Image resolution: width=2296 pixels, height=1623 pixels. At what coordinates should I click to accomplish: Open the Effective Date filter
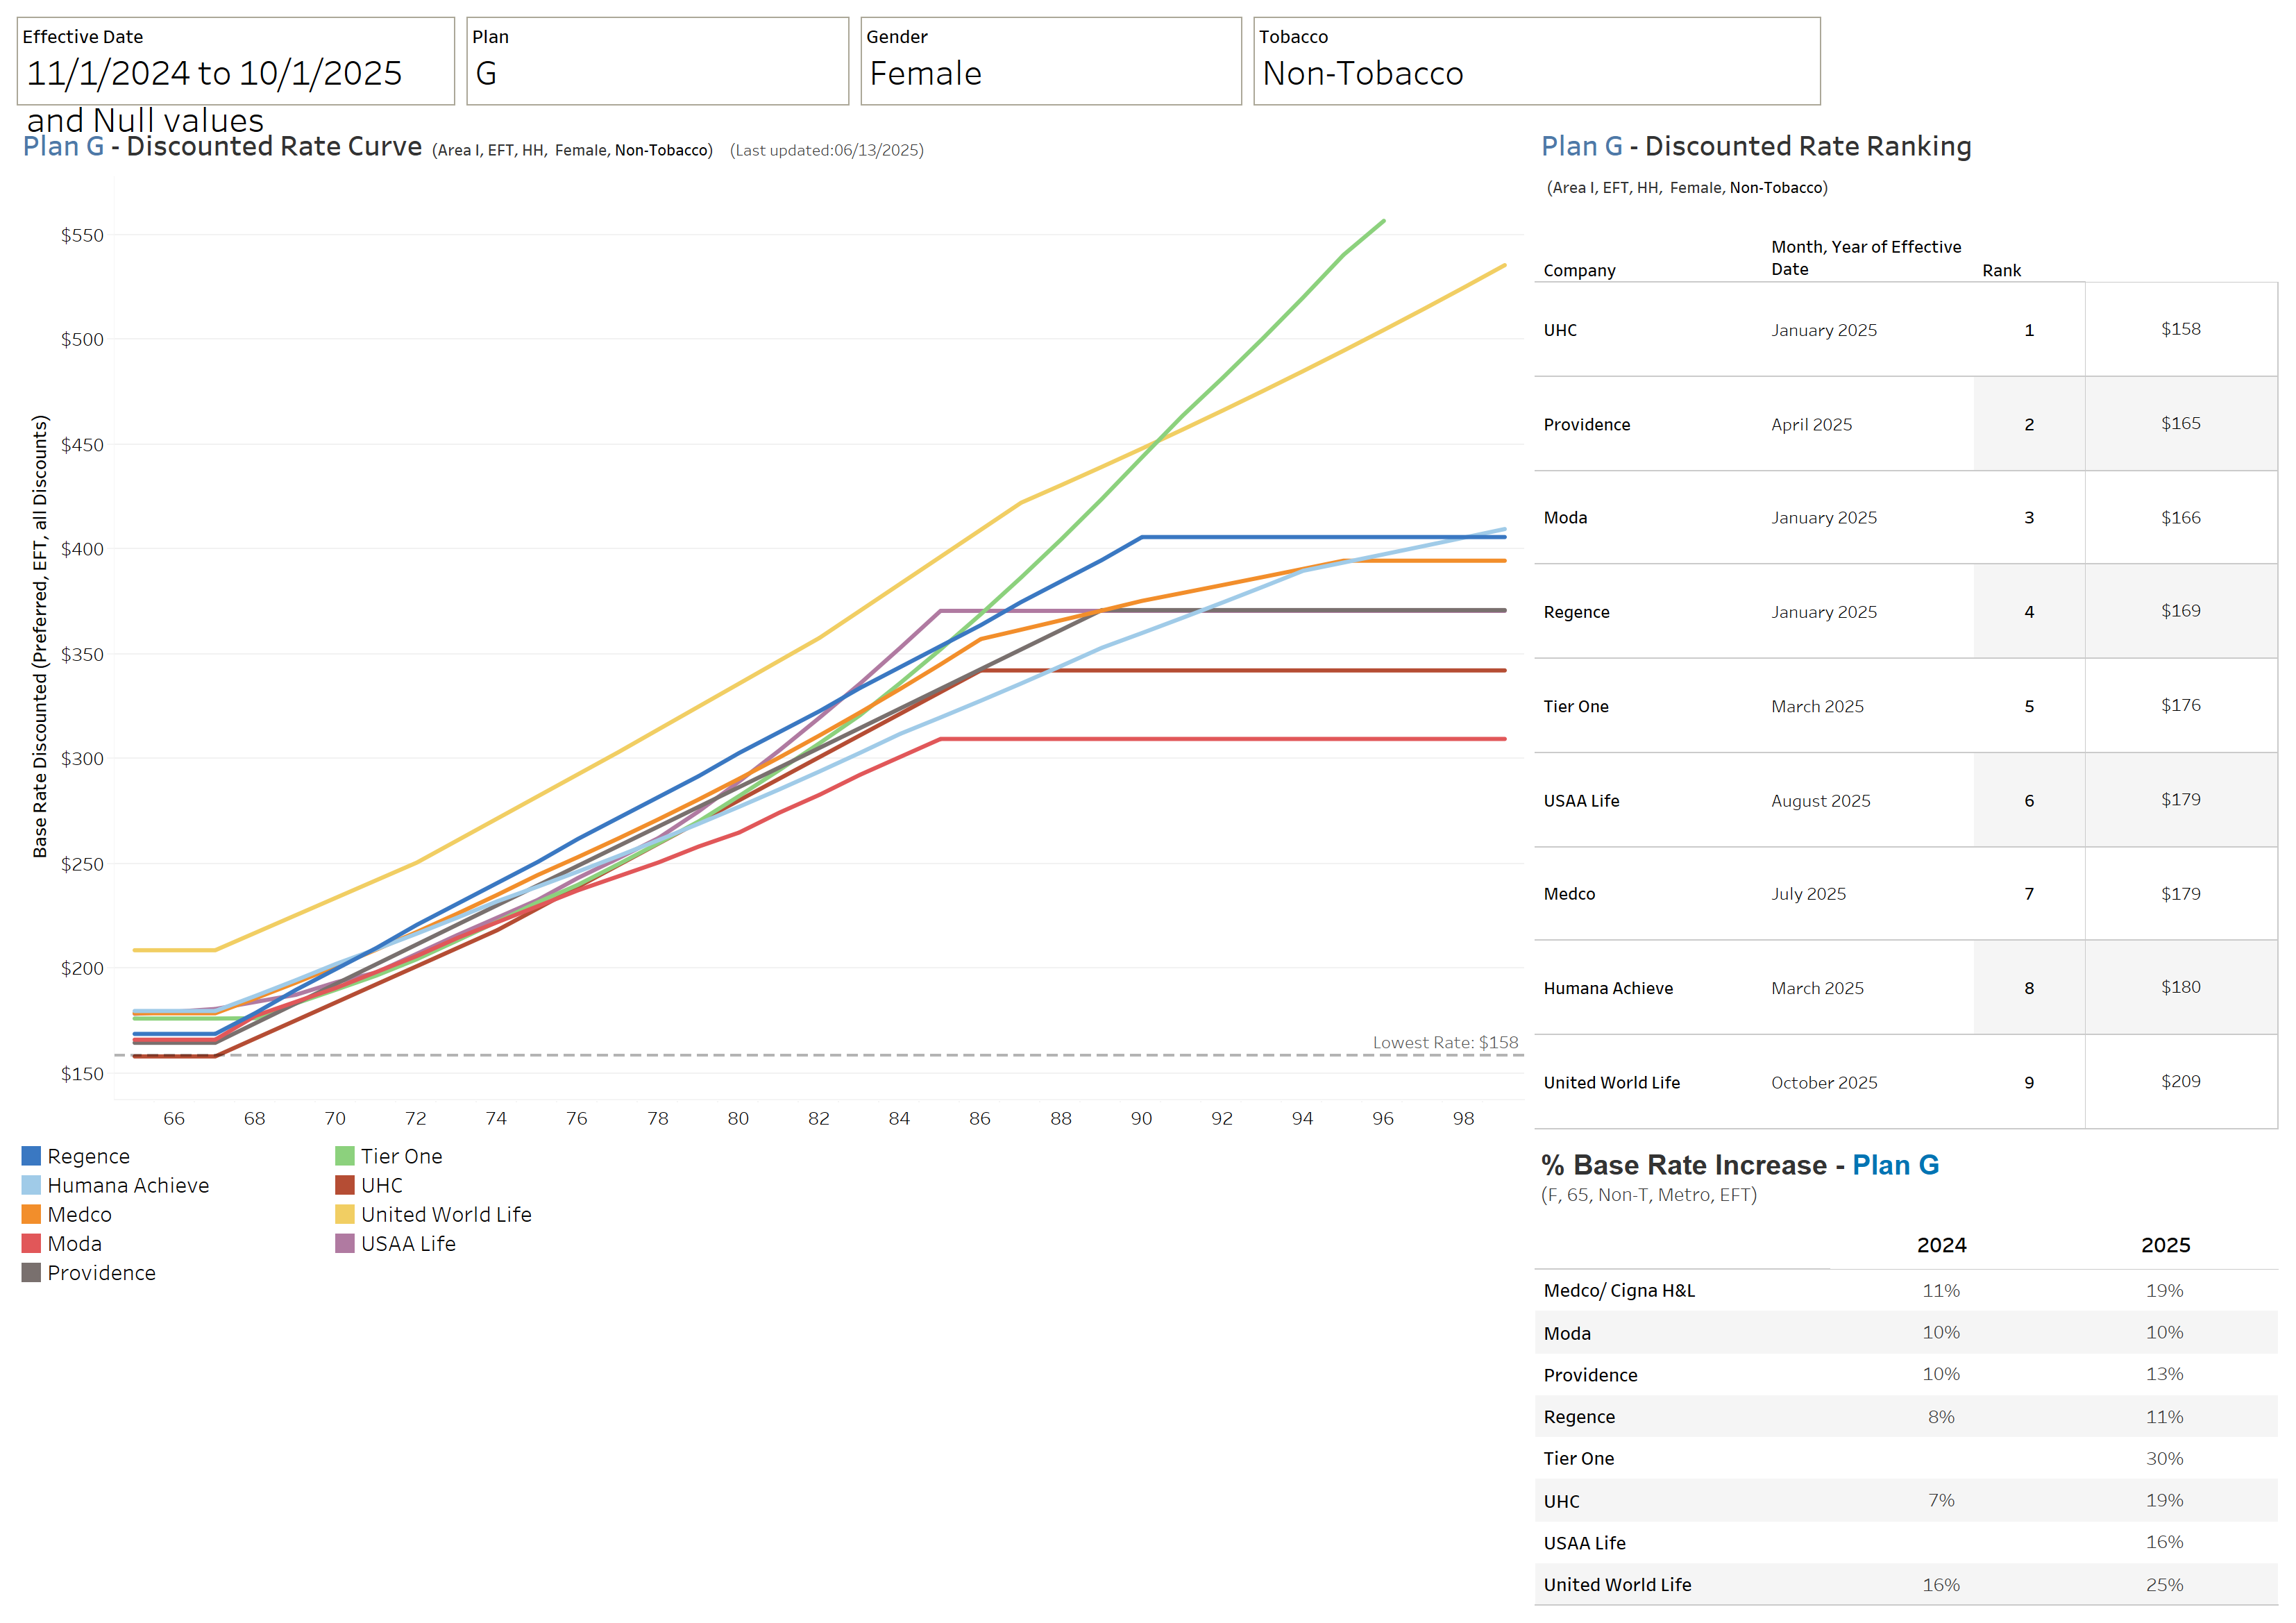point(235,61)
